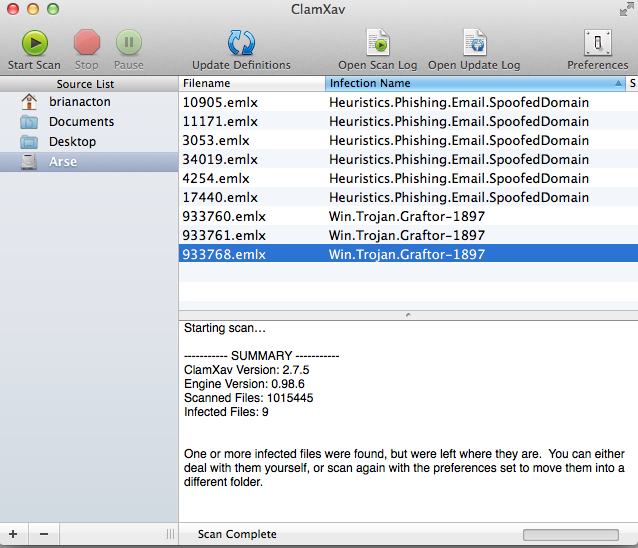Select the 4254.emlx file

[216, 179]
